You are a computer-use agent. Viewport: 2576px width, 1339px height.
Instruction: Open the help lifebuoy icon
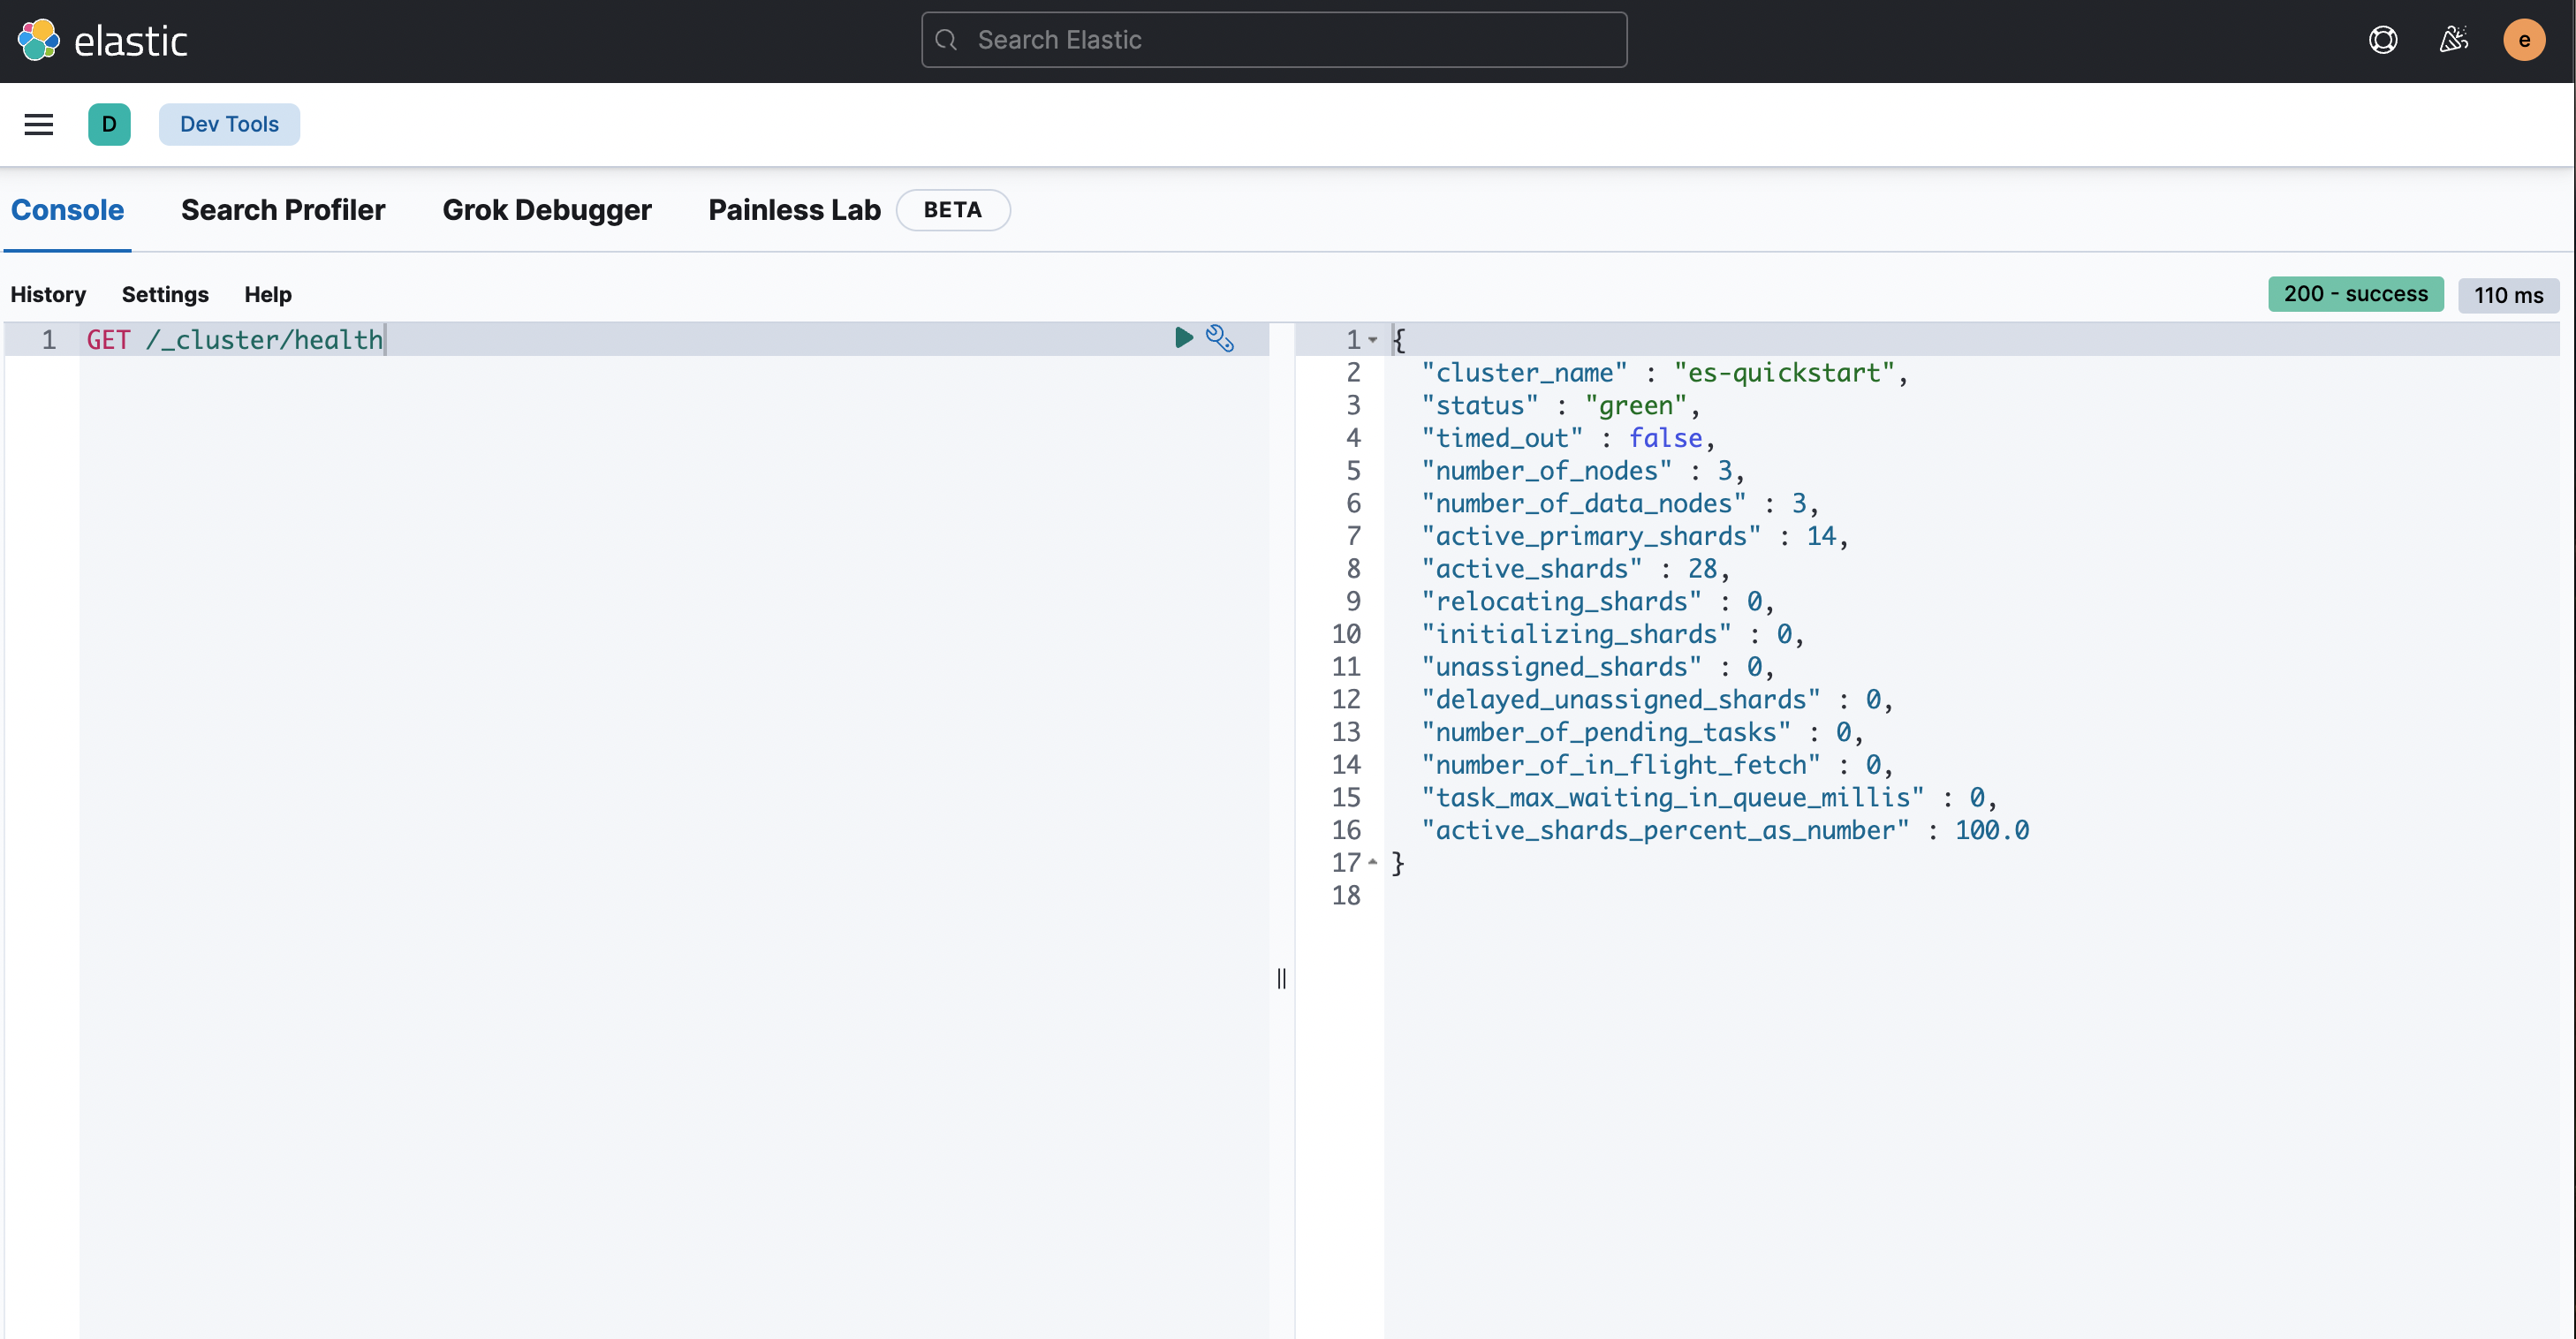(x=2383, y=40)
